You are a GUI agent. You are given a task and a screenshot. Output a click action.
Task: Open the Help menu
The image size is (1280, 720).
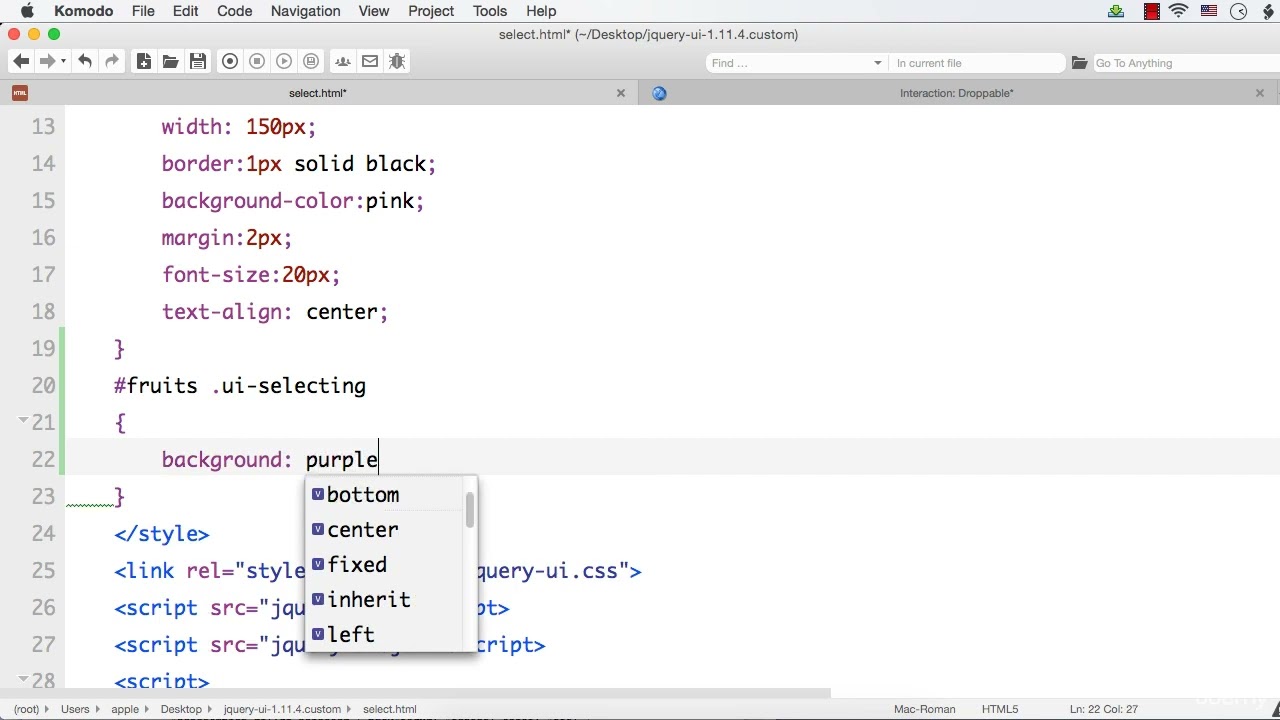(541, 11)
